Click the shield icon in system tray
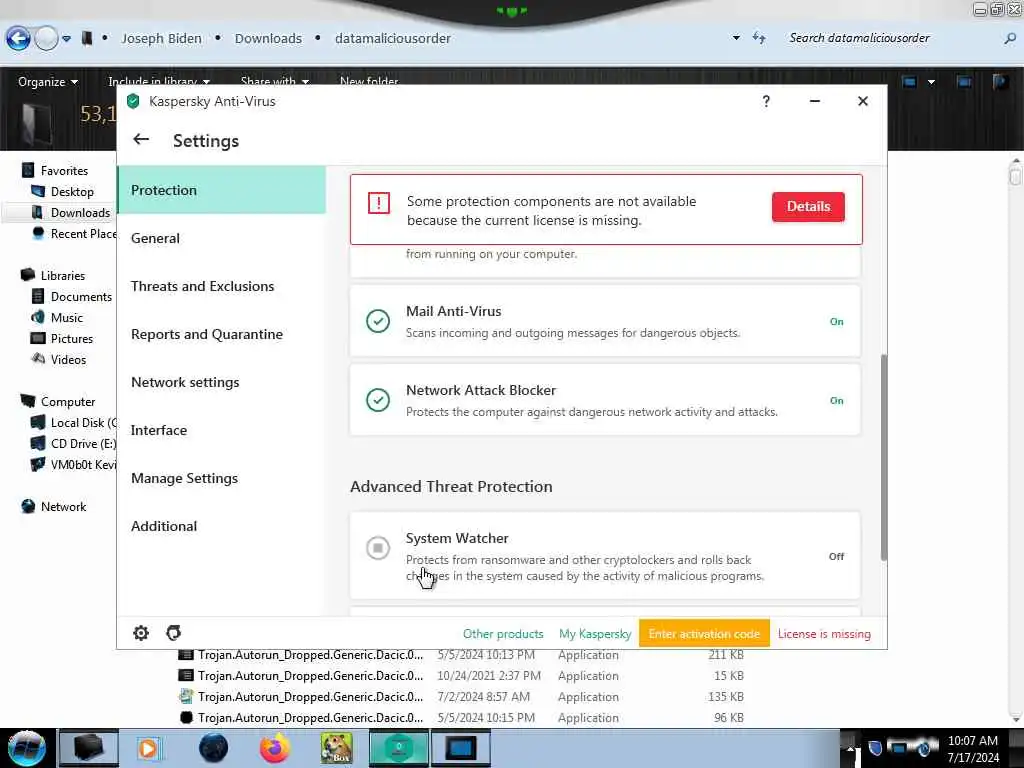 tap(875, 748)
